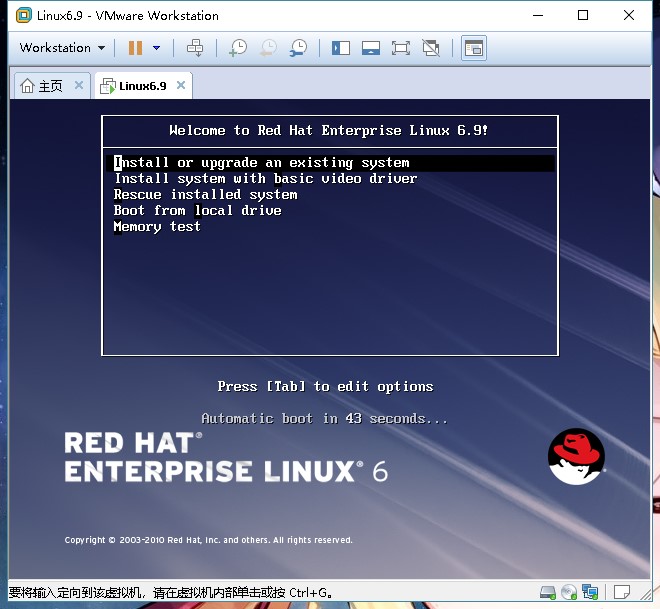
Task: Select Memory test boot option
Action: (157, 226)
